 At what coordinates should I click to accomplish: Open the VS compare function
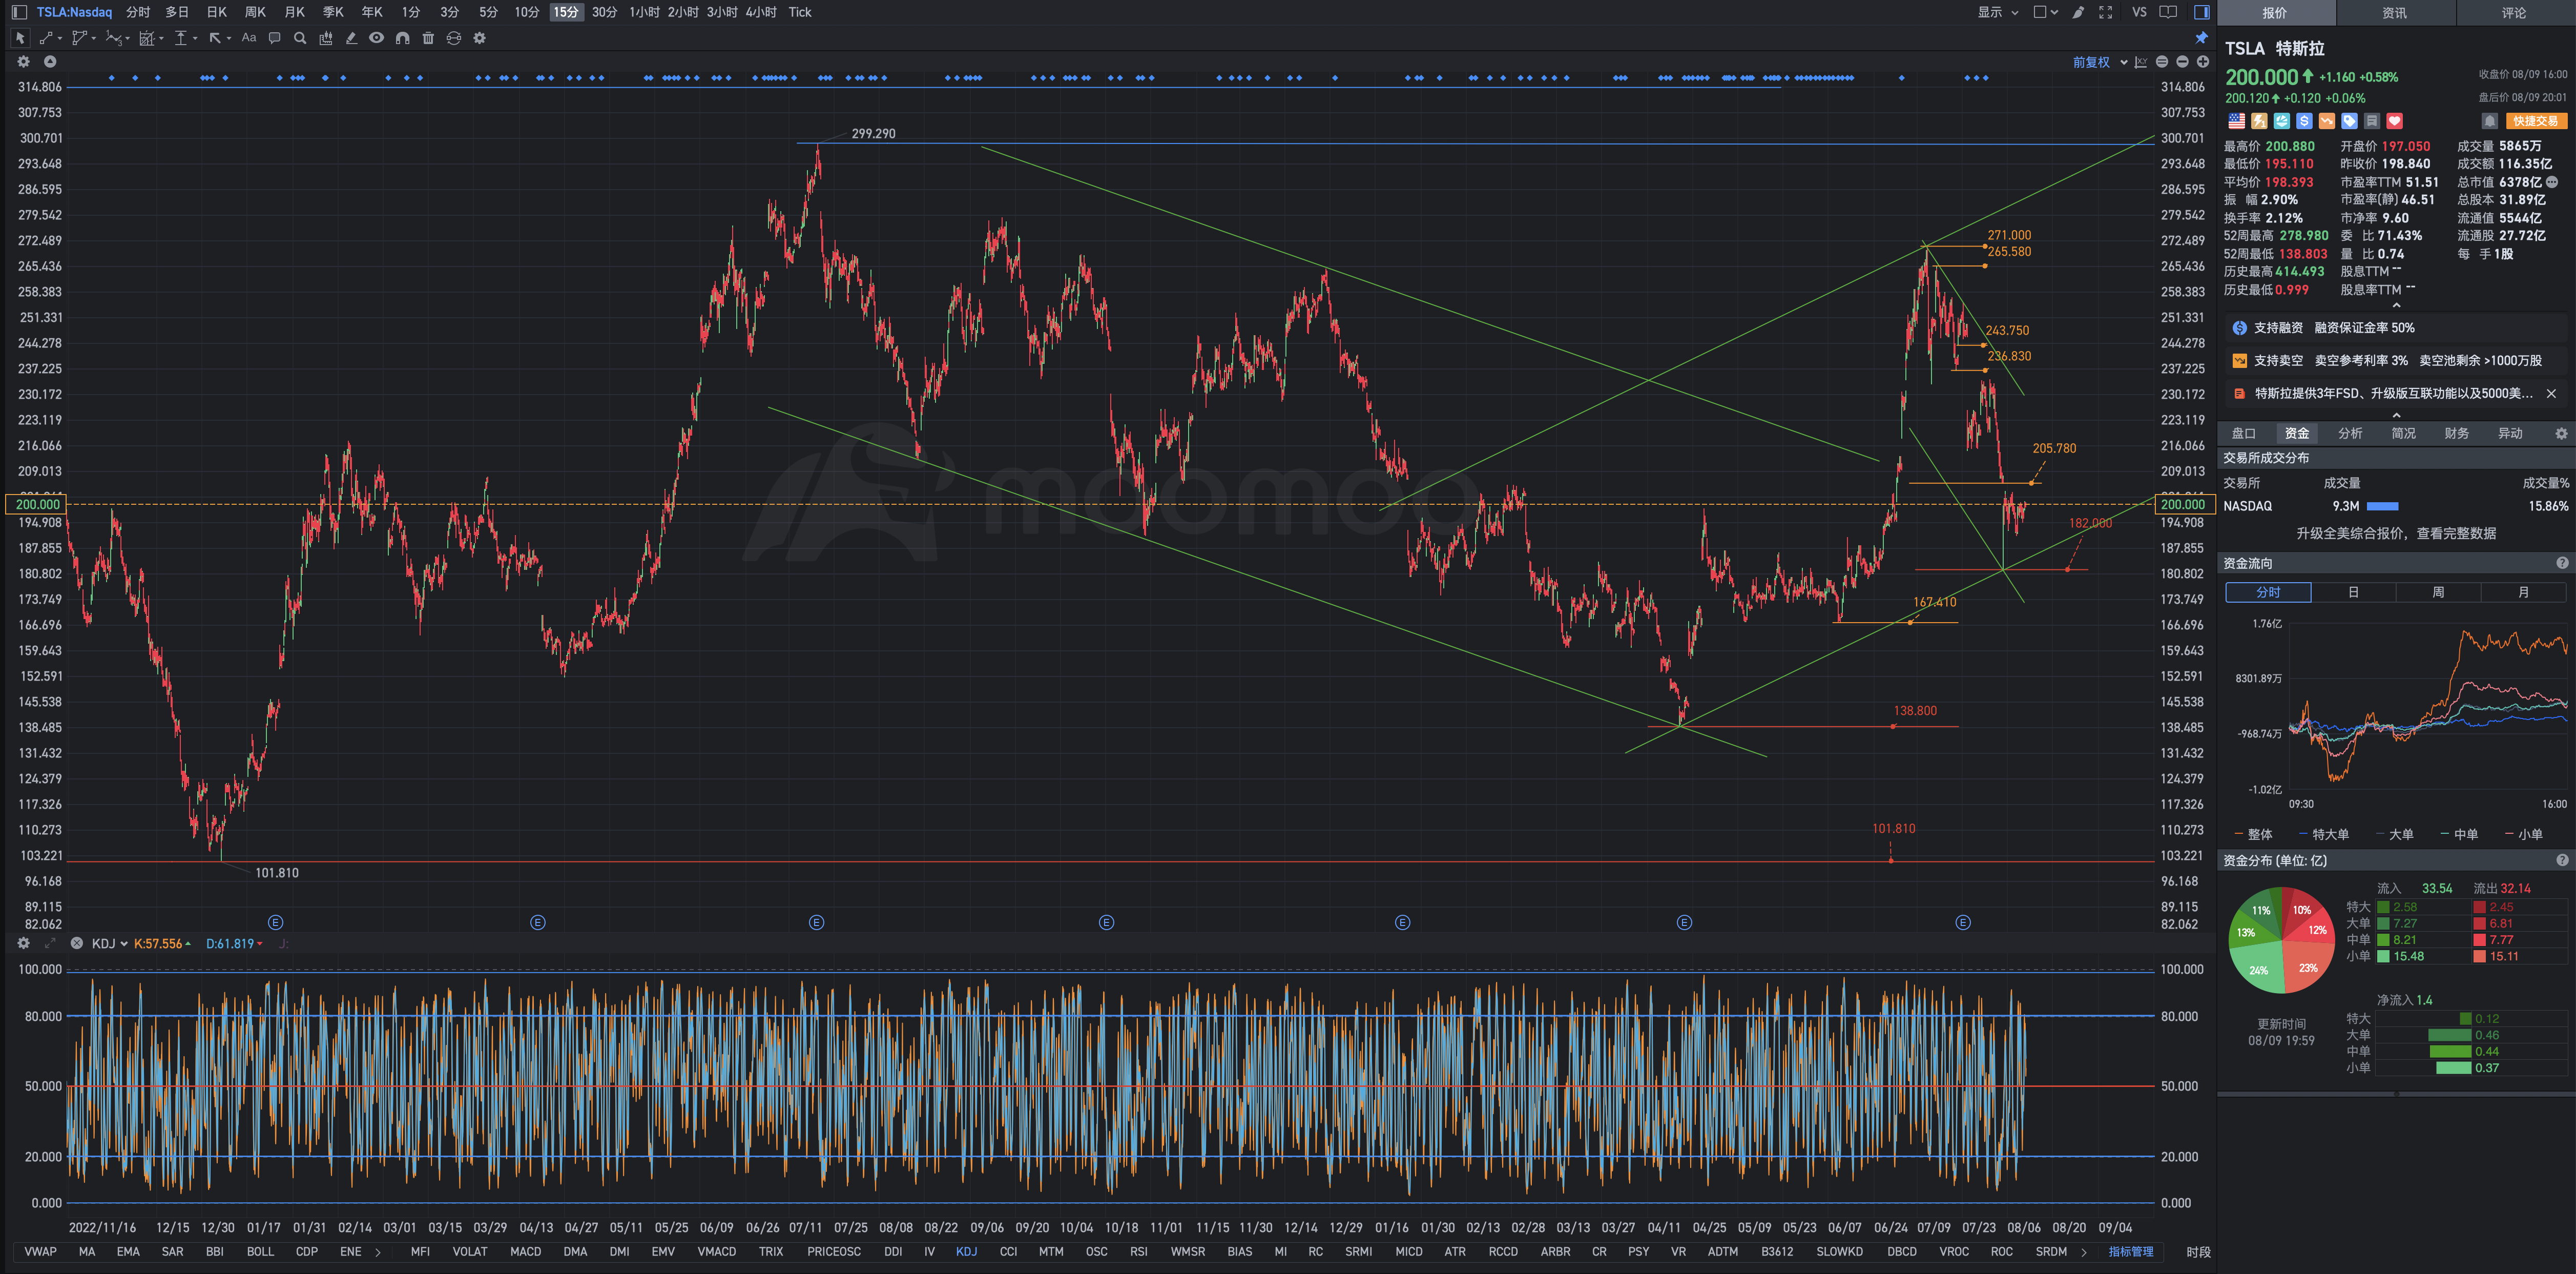click(x=2139, y=12)
